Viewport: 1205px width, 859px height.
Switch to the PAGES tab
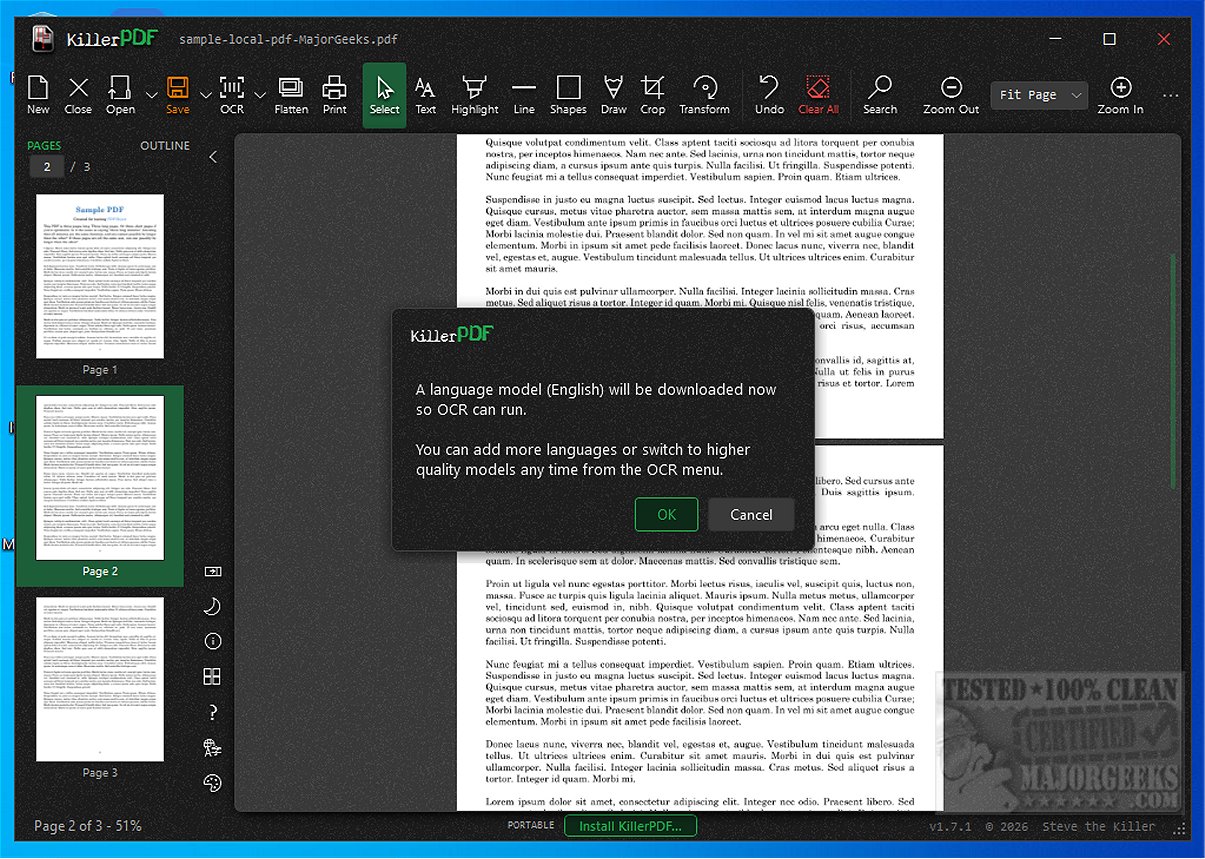pos(44,145)
